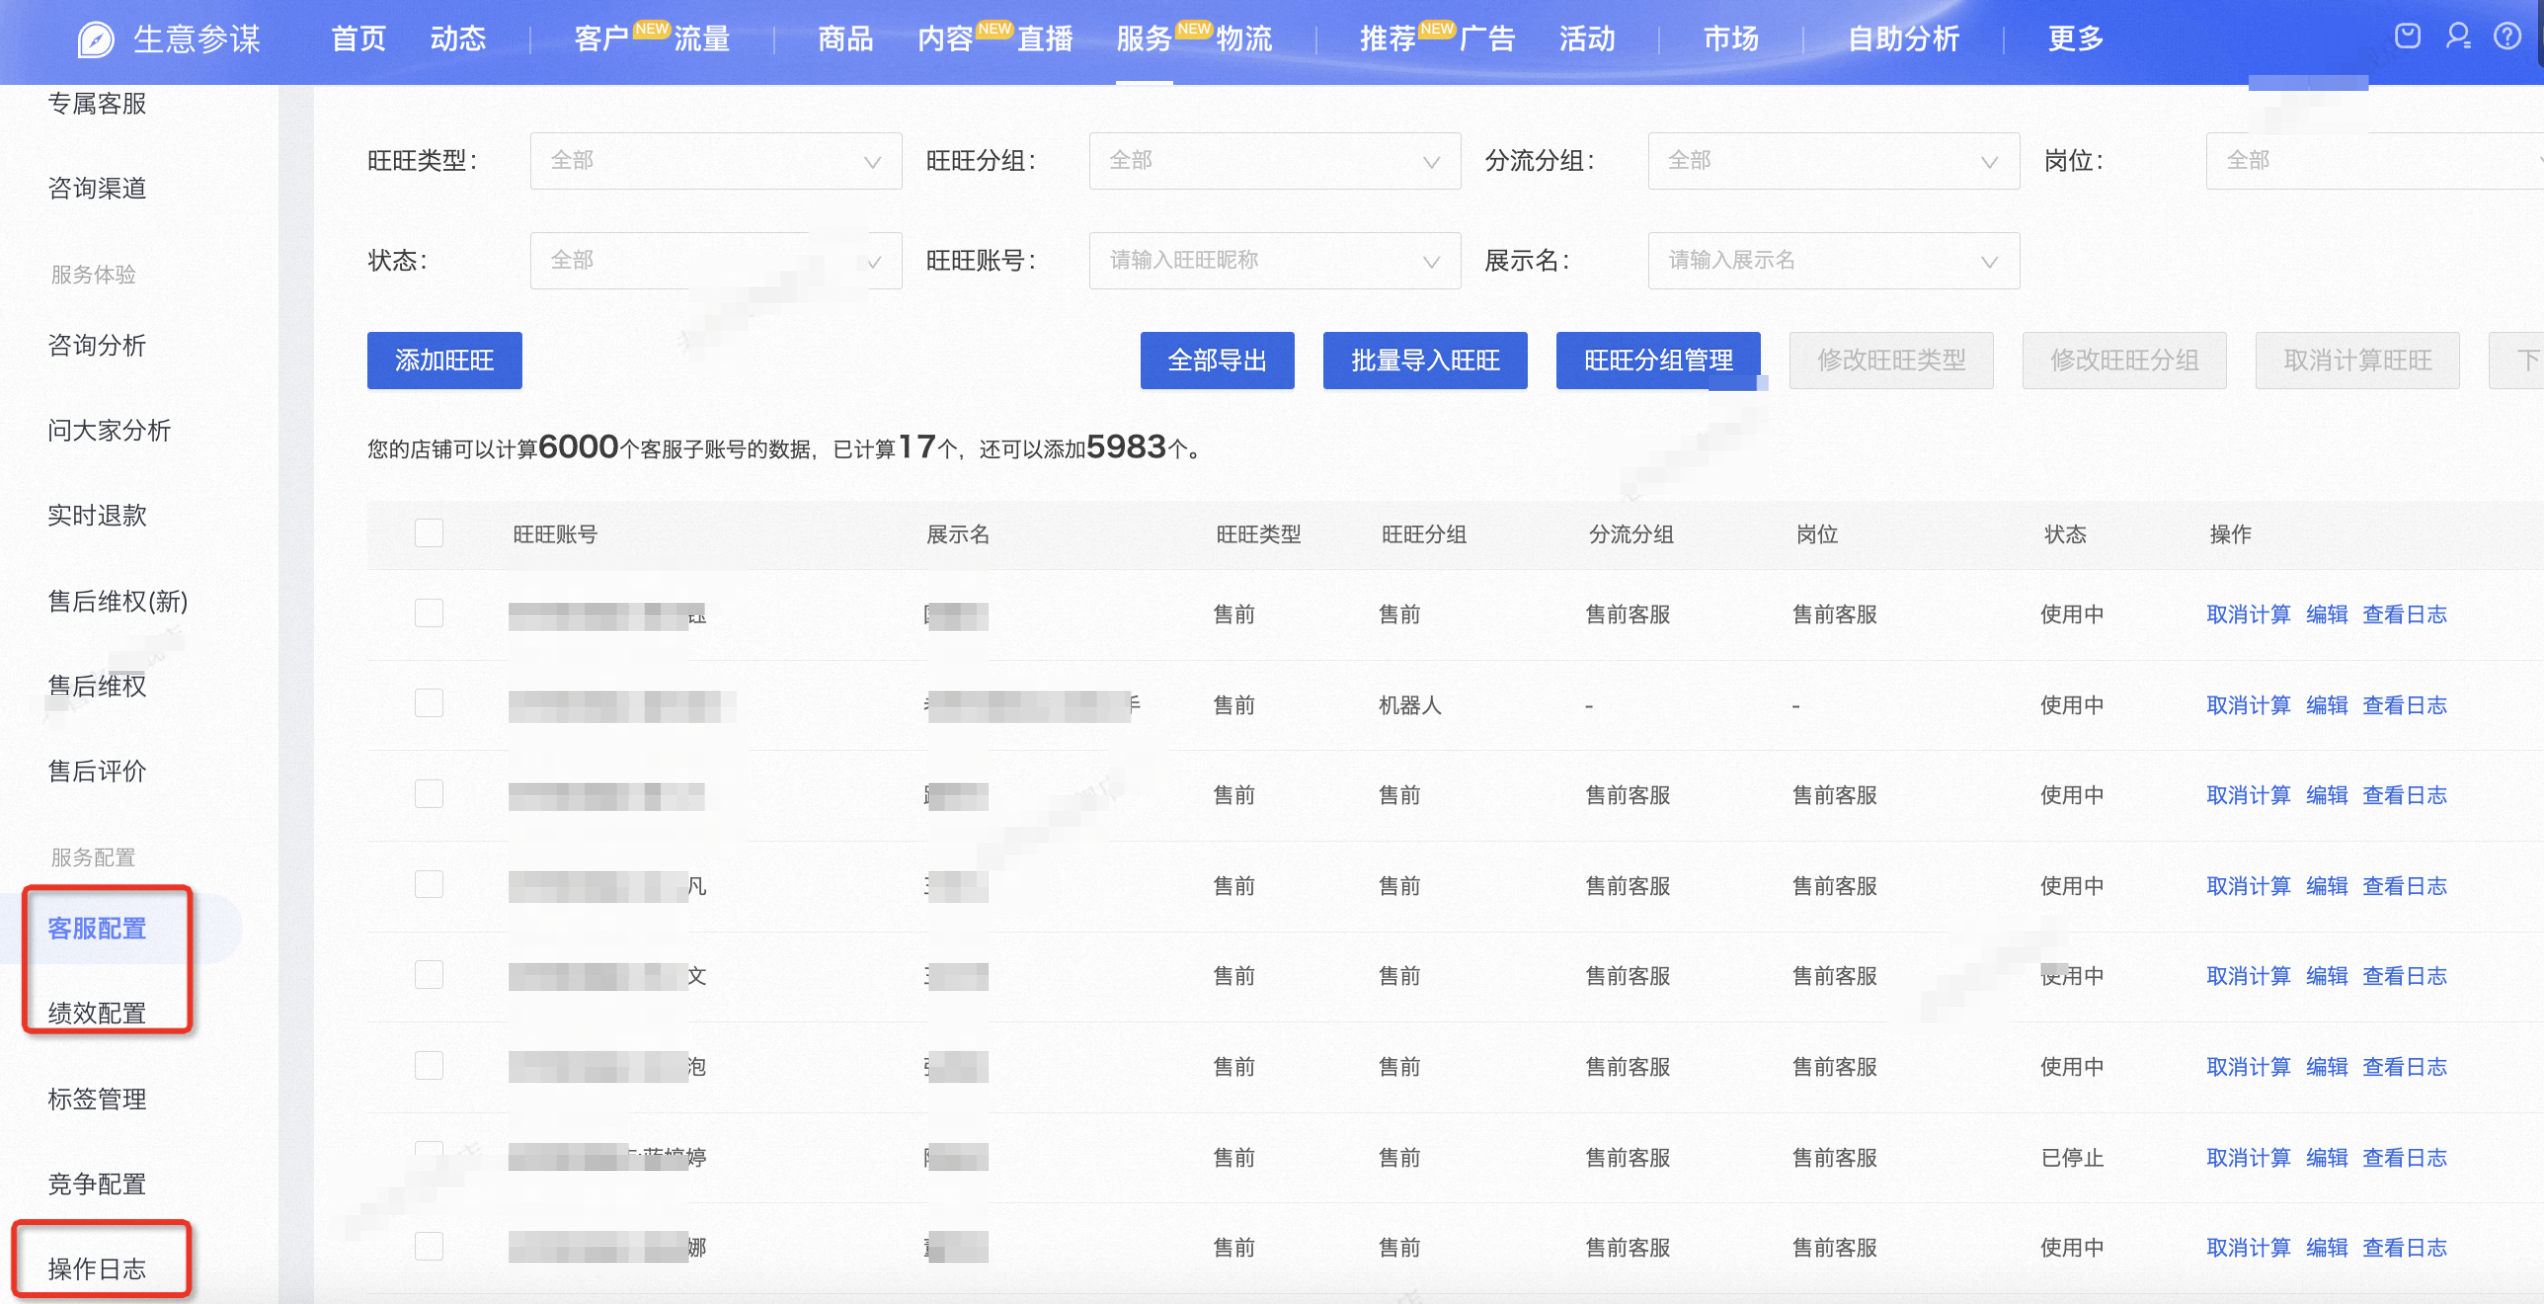Open the 动态 navigation item

tap(458, 39)
